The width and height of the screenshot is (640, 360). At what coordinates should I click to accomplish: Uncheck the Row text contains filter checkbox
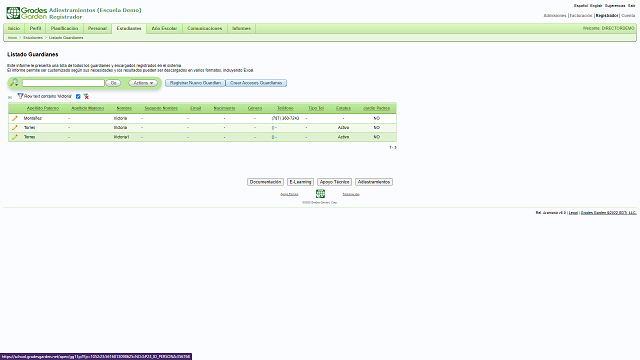click(x=78, y=96)
